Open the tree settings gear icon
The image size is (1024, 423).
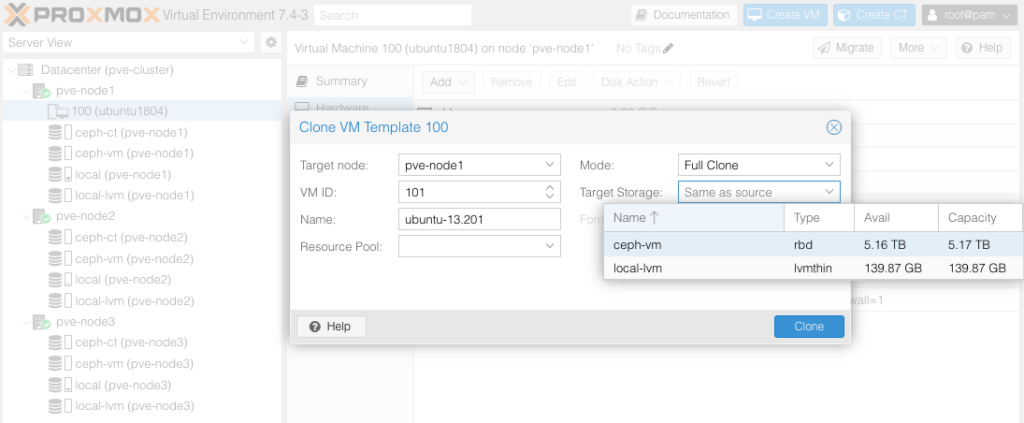click(270, 42)
